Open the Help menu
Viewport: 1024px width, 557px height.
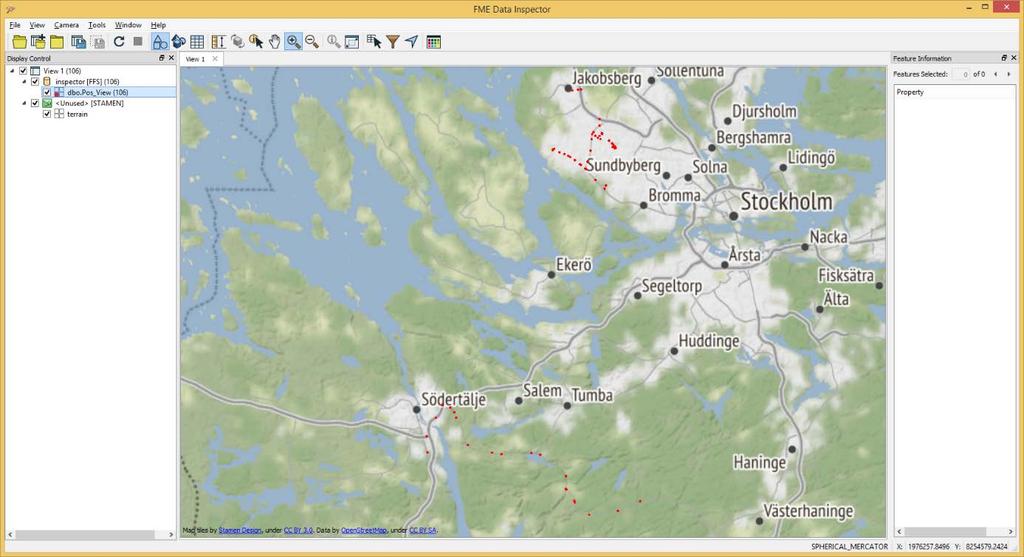158,25
